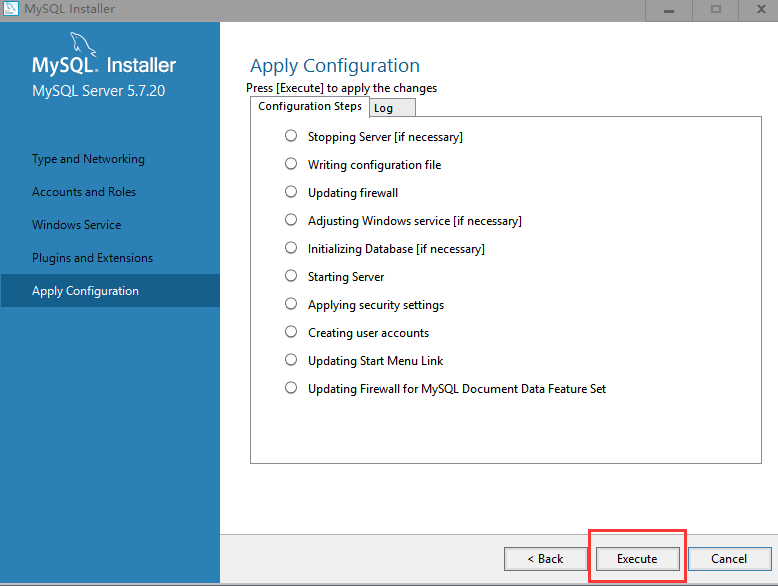Image resolution: width=778 pixels, height=586 pixels.
Task: Click radio circle for Starting Server
Action: (291, 276)
